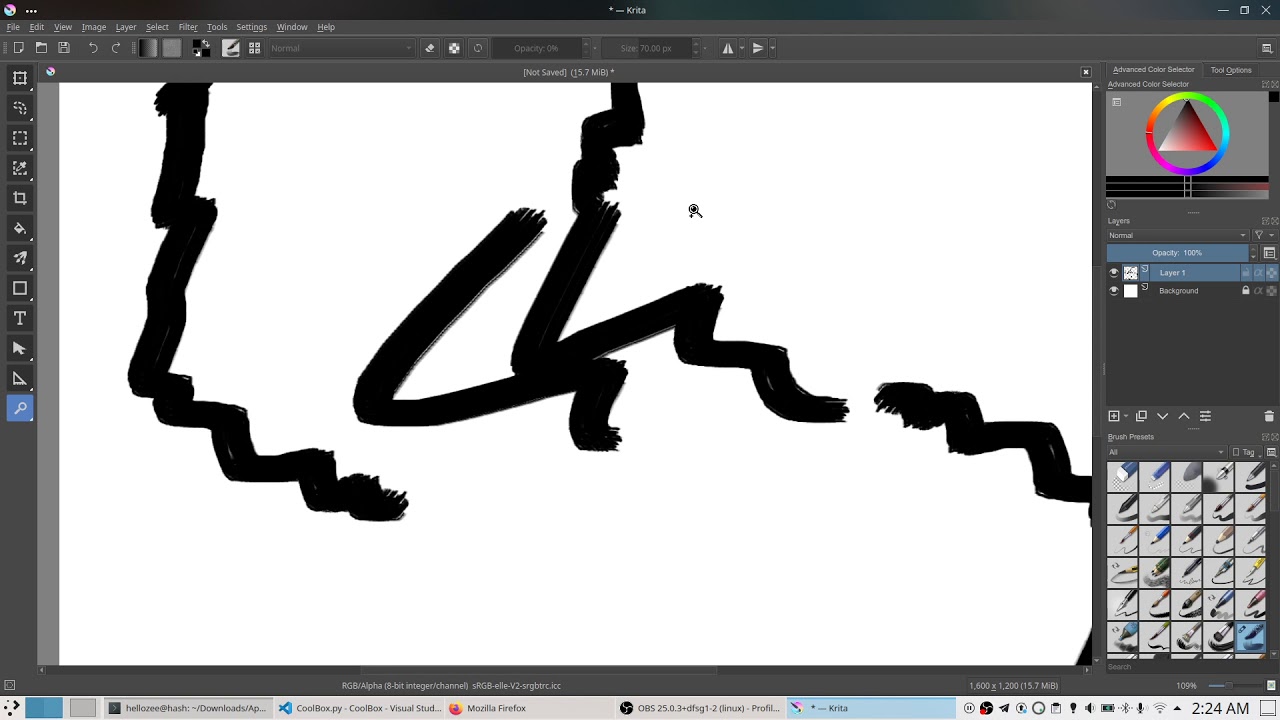Toggle preserve alpha in toolbar
Viewport: 1280px width, 720px height.
tap(454, 48)
